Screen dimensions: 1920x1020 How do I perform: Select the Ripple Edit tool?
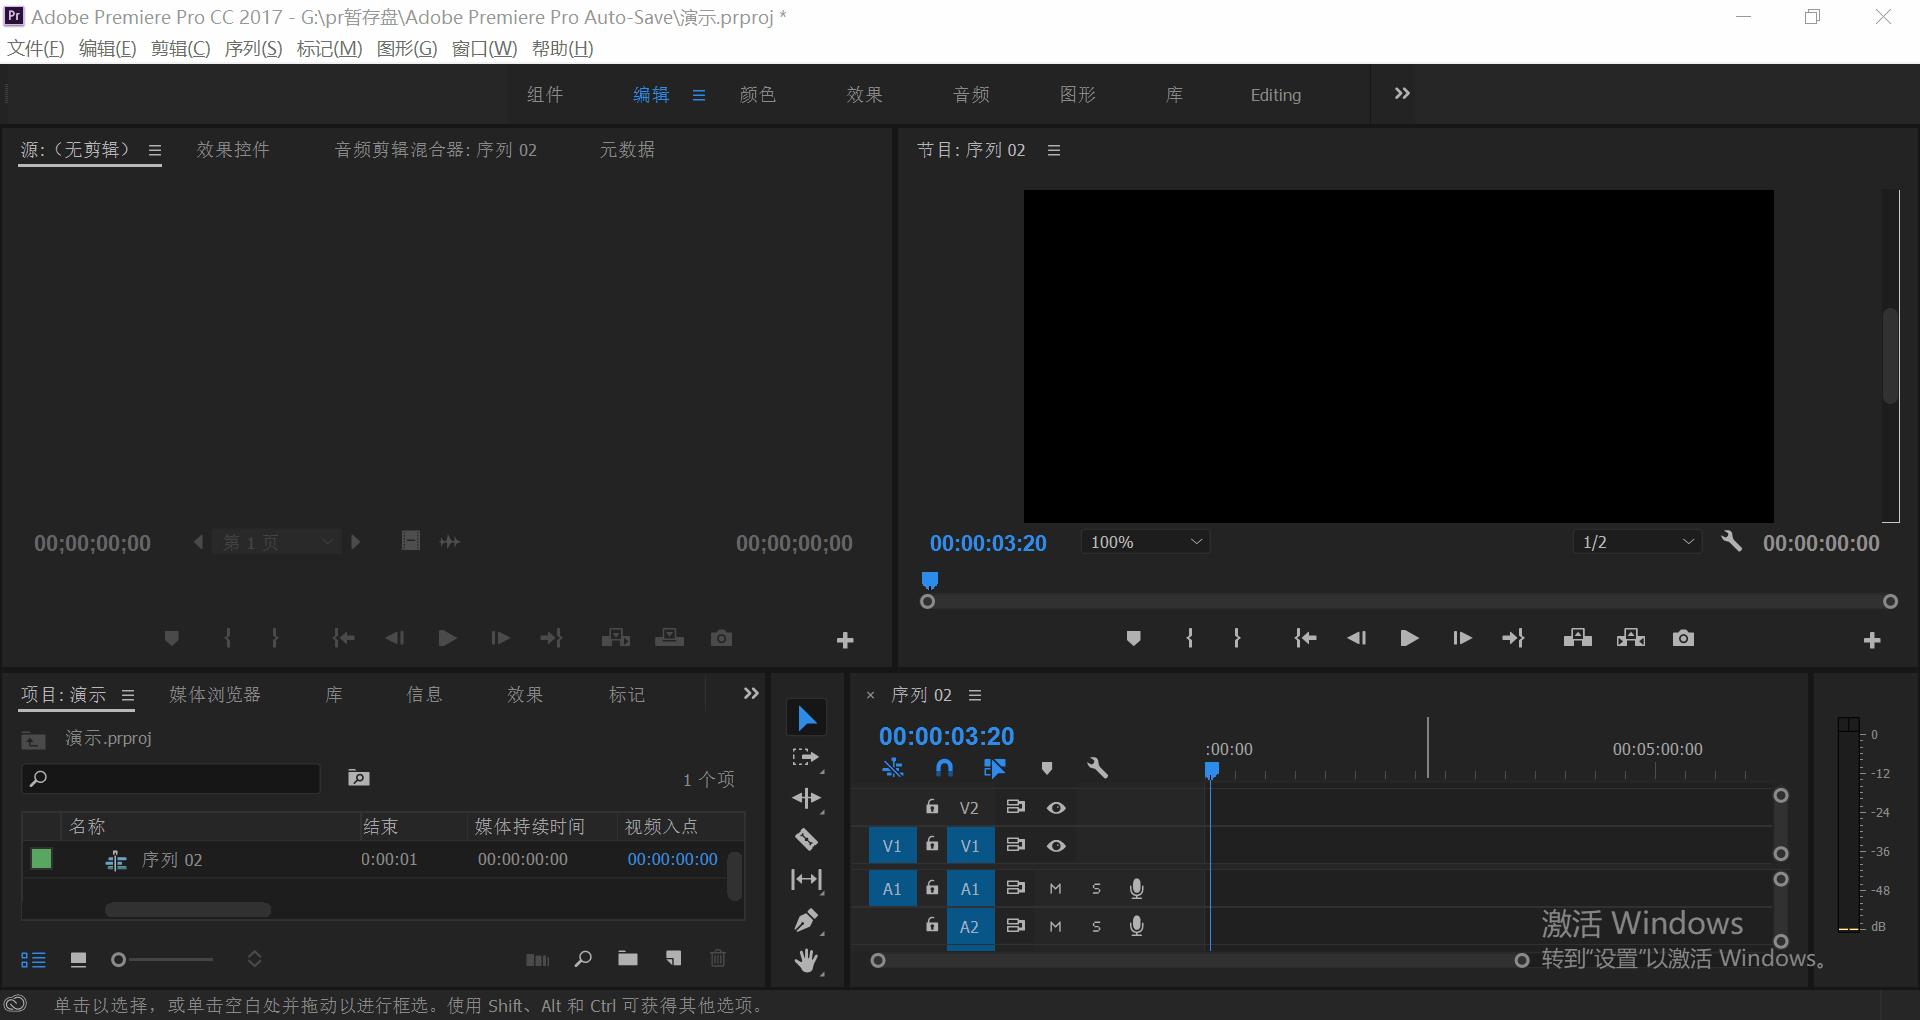[807, 798]
